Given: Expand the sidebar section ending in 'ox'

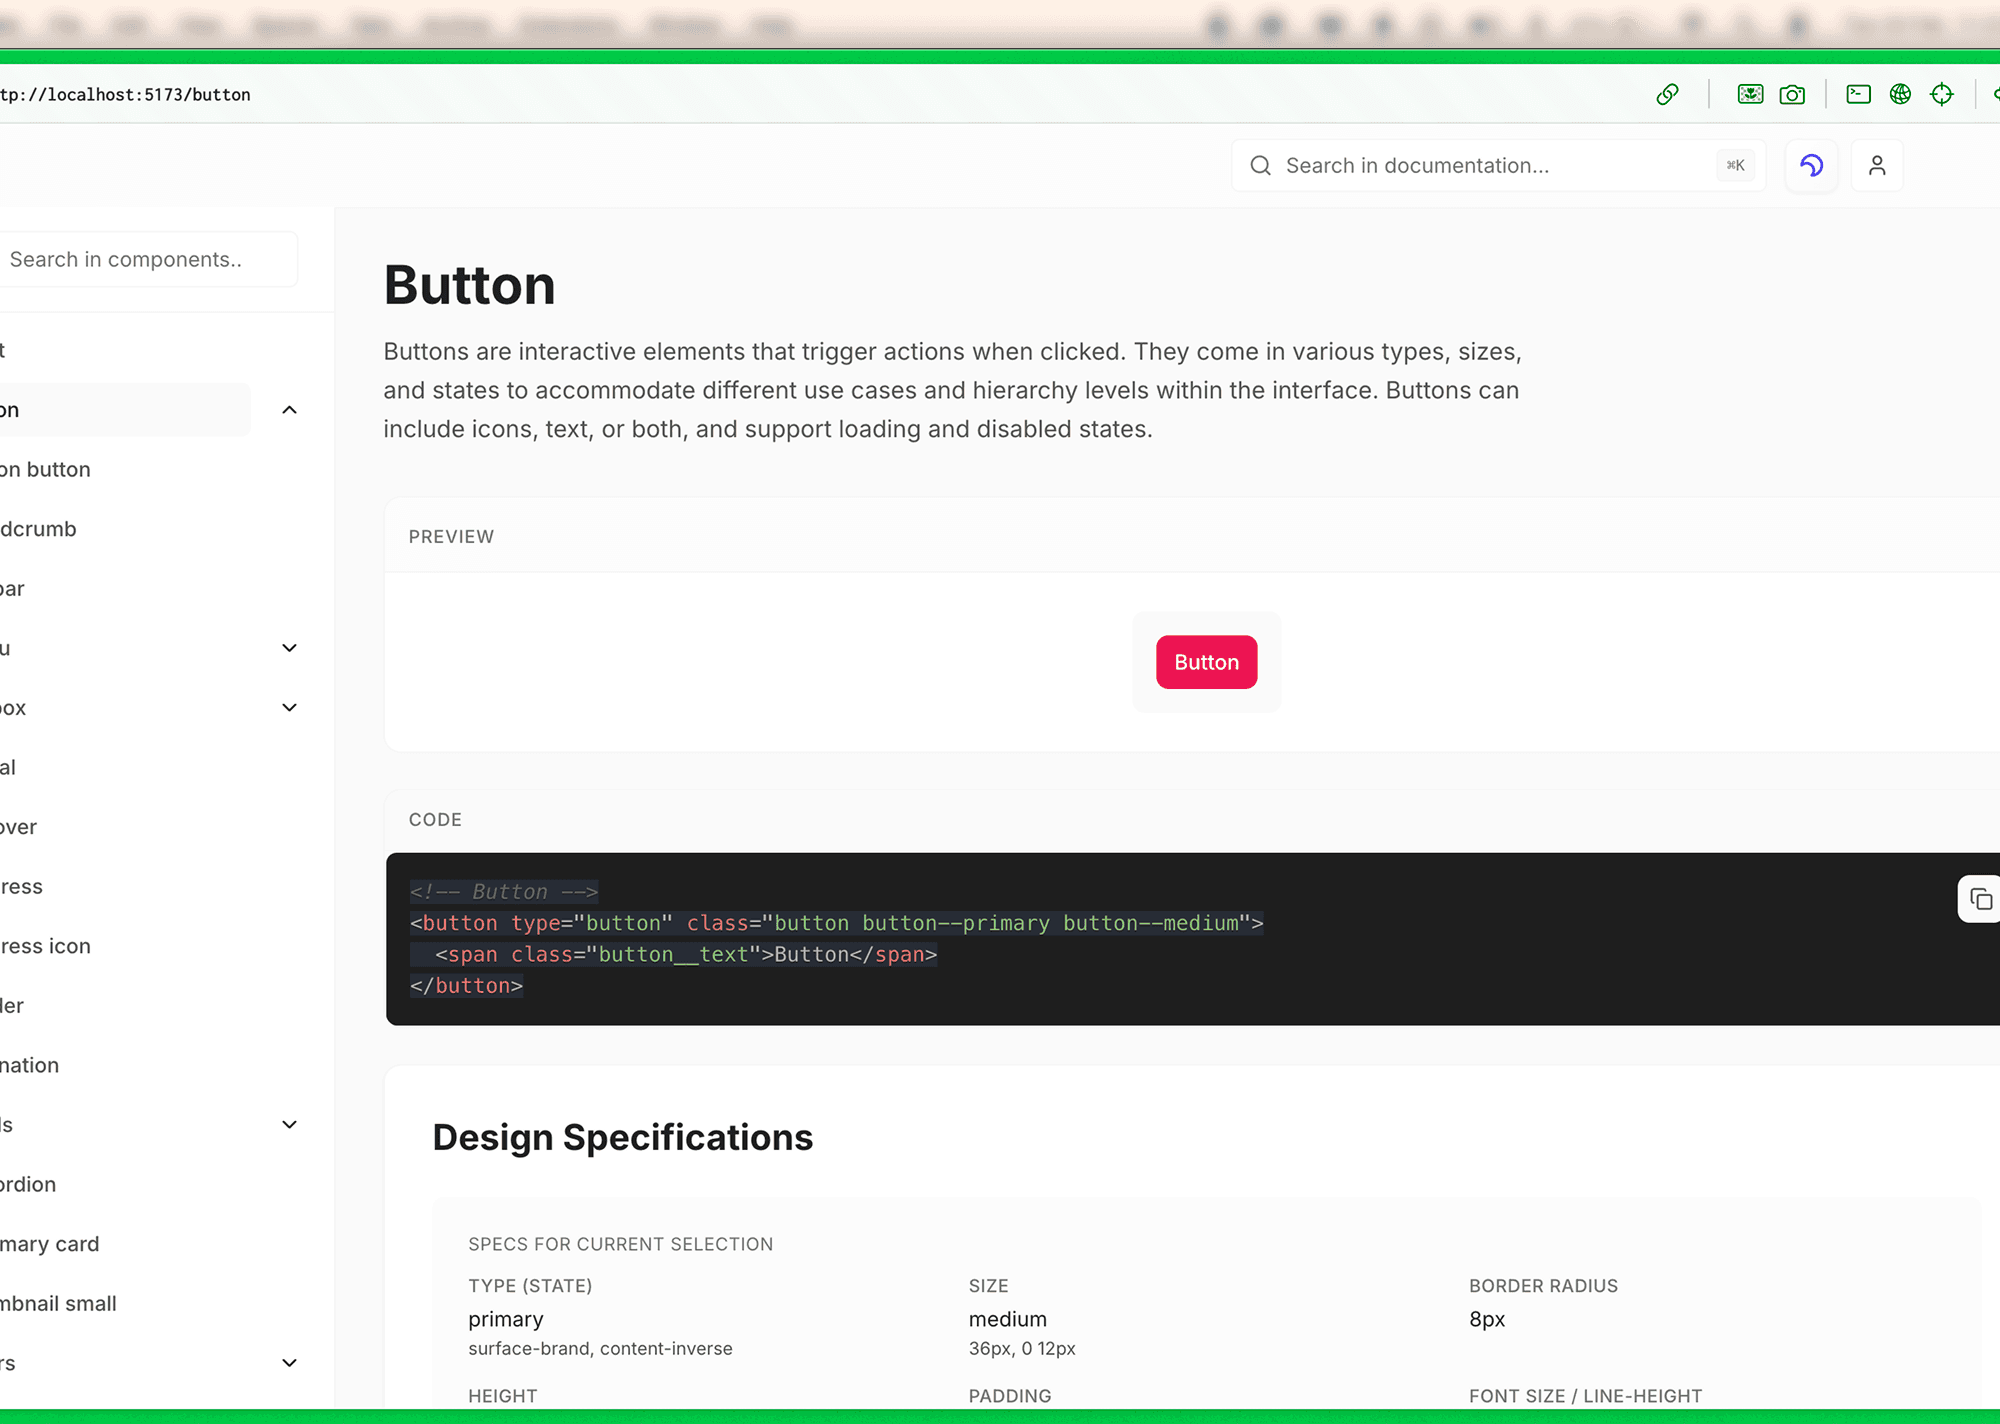Looking at the screenshot, I should coord(289,708).
